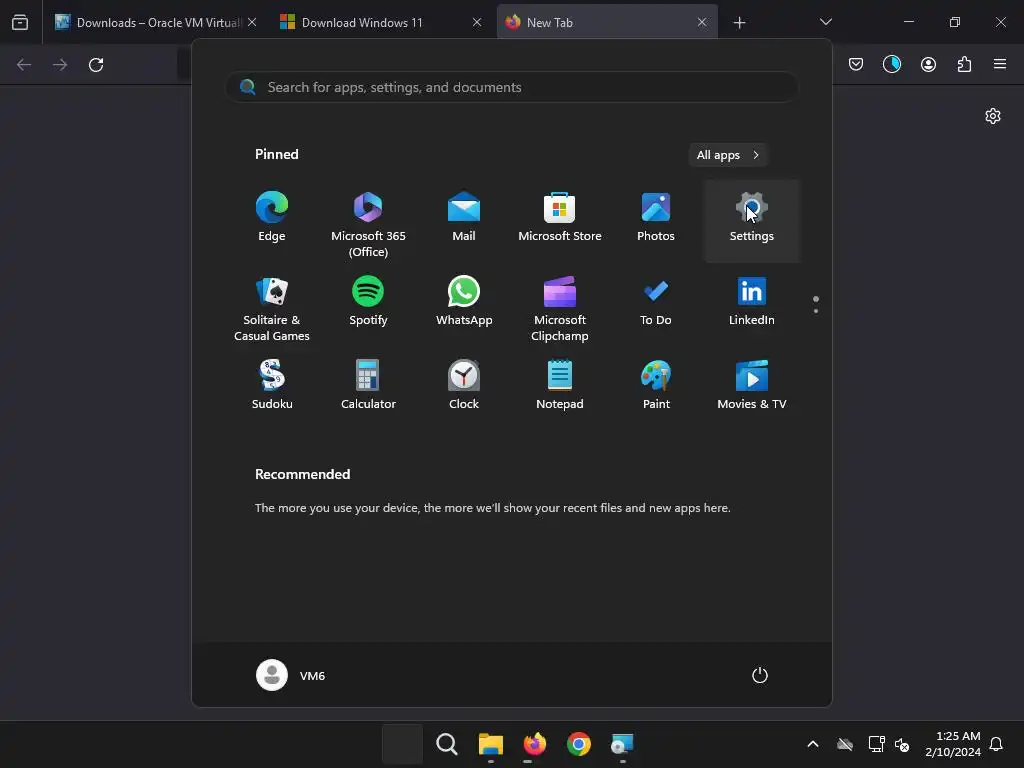The width and height of the screenshot is (1024, 768).
Task: Open the list all tabs dropdown
Action: (x=825, y=22)
